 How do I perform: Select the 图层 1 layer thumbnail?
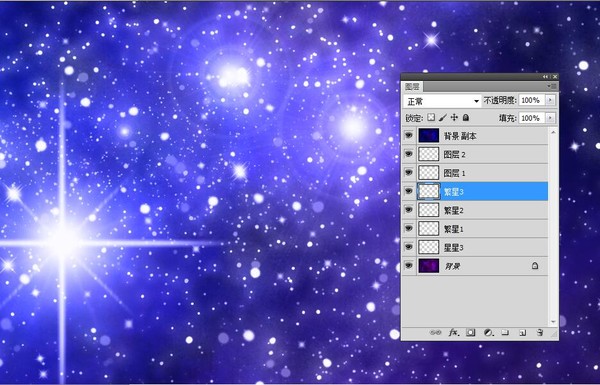[429, 173]
